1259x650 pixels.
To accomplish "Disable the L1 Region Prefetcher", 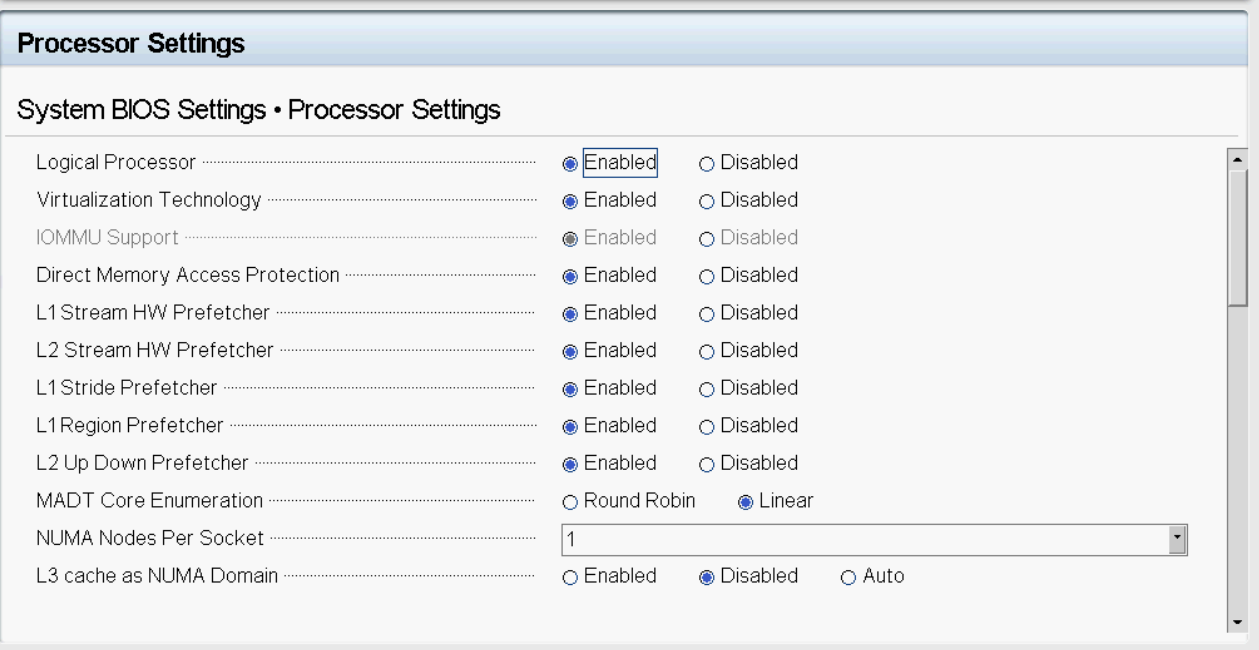I will 707,426.
